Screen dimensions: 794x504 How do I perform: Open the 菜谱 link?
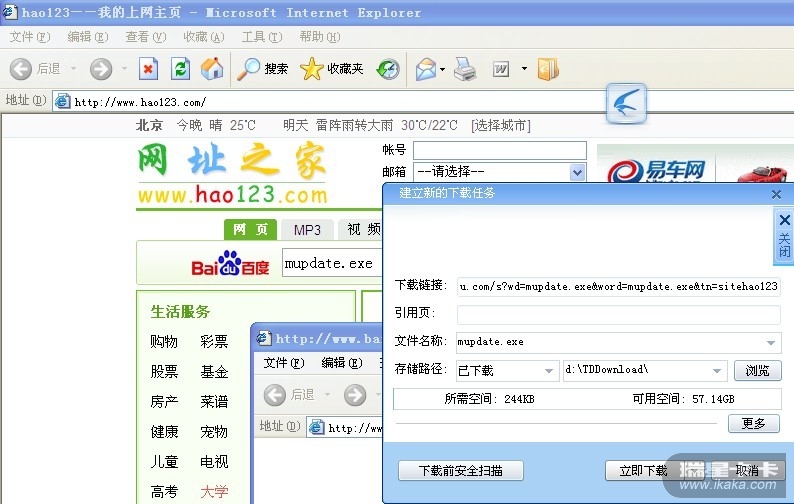(x=214, y=402)
